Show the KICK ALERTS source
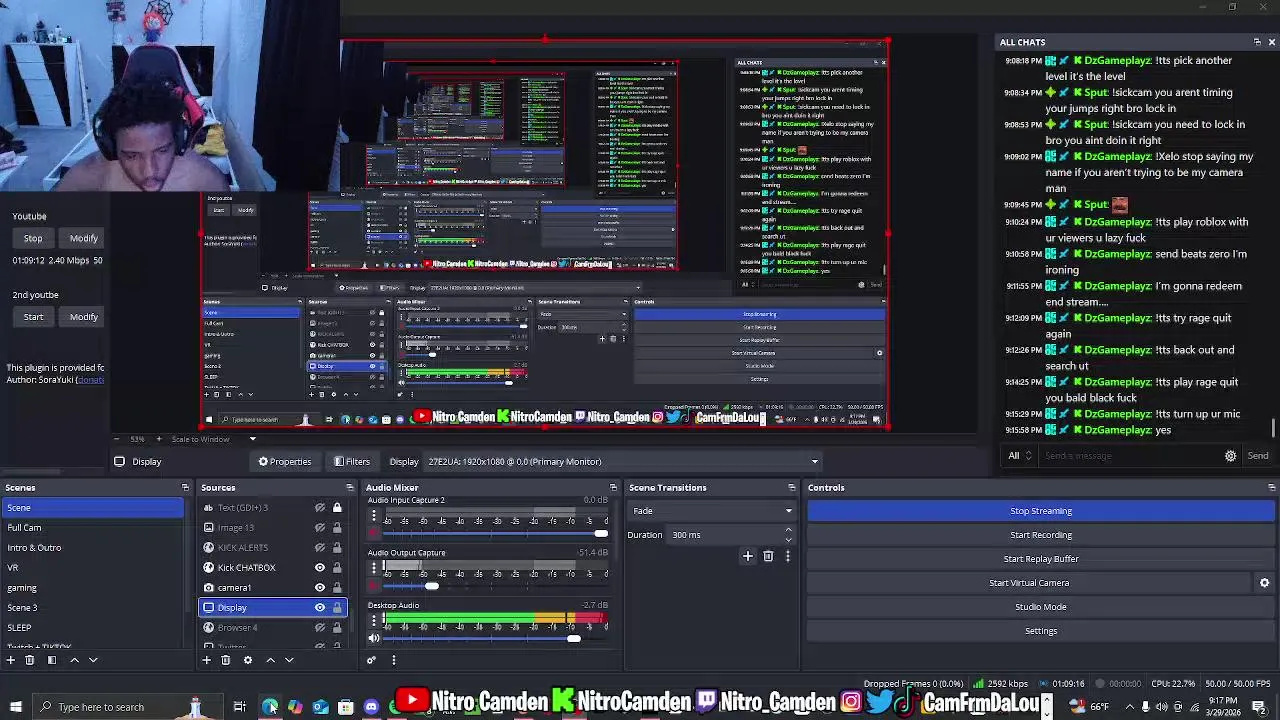1280x720 pixels. click(320, 548)
